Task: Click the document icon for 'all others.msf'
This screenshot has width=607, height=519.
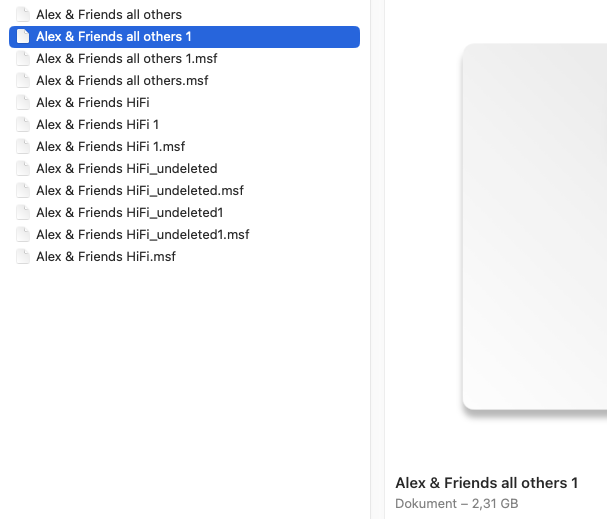Action: tap(23, 81)
